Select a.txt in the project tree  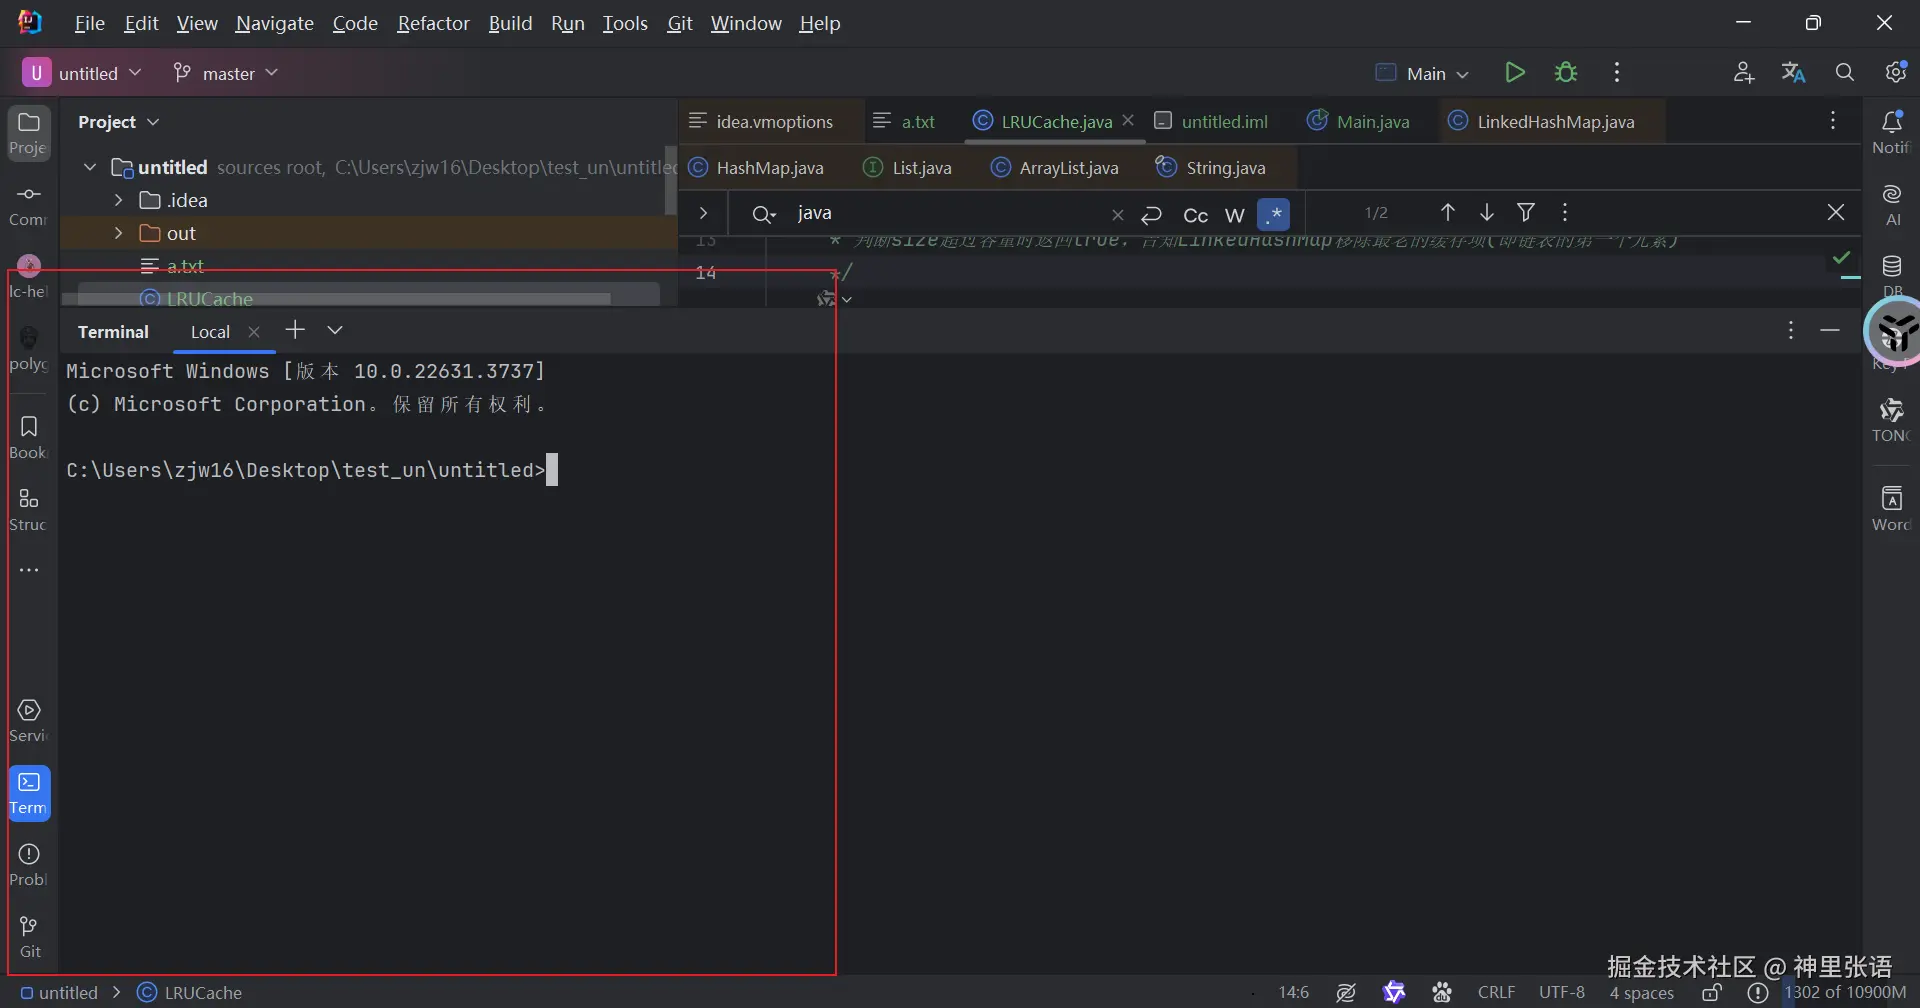coord(185,266)
